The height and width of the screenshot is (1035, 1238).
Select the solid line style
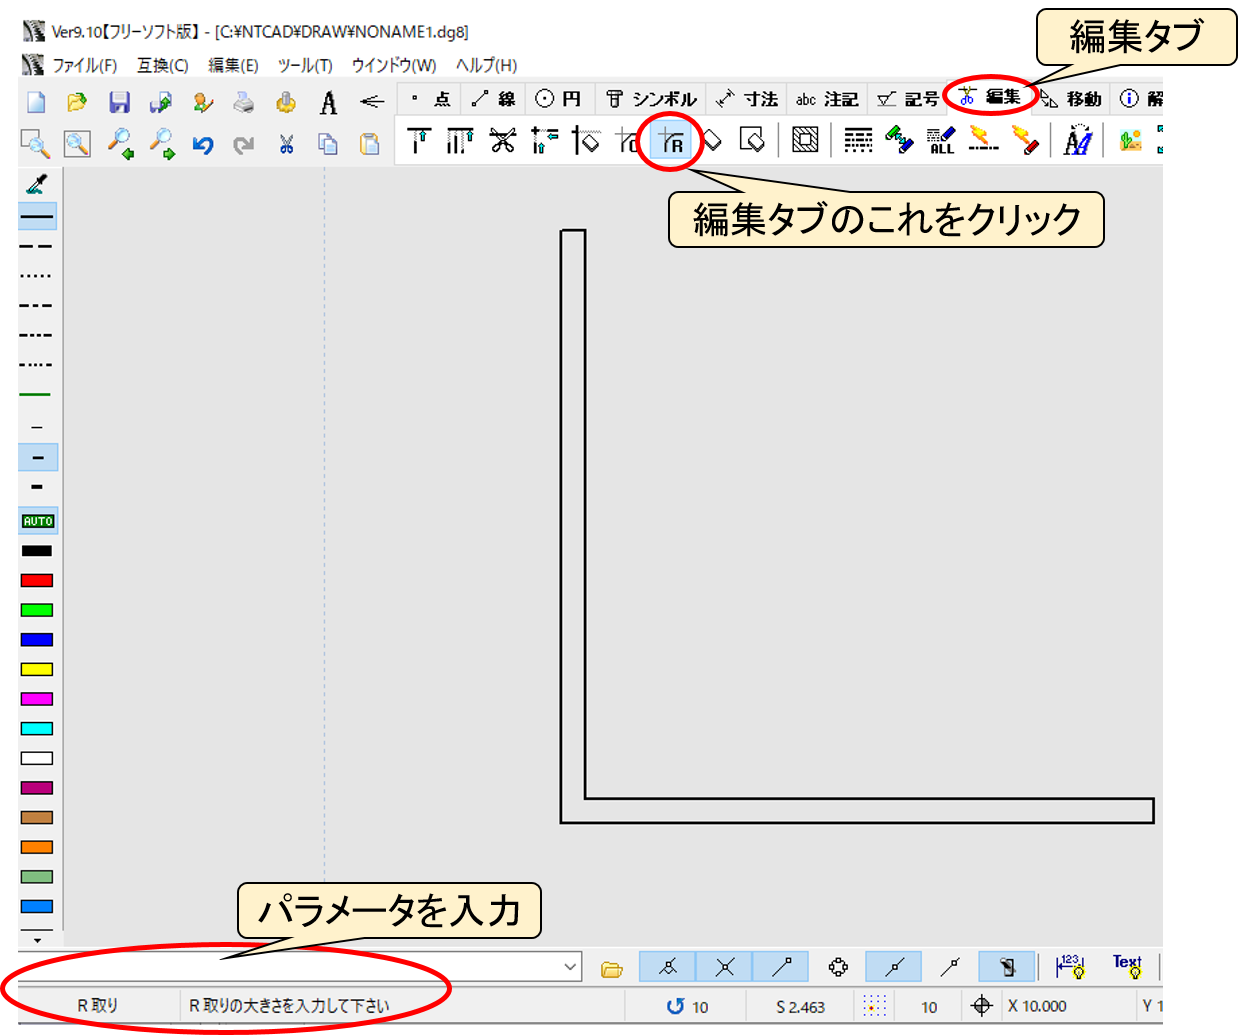37,216
